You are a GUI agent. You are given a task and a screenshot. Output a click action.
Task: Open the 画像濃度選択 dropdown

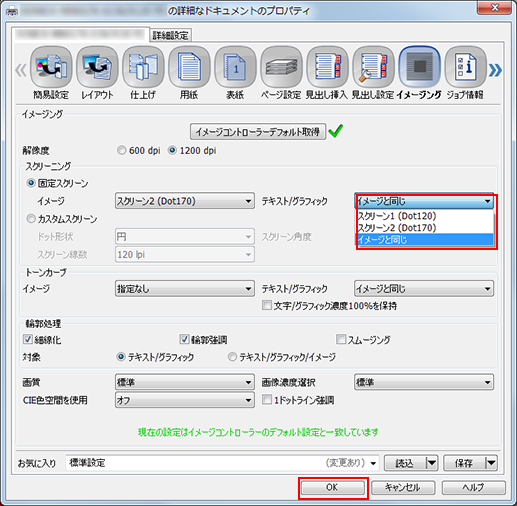click(424, 382)
